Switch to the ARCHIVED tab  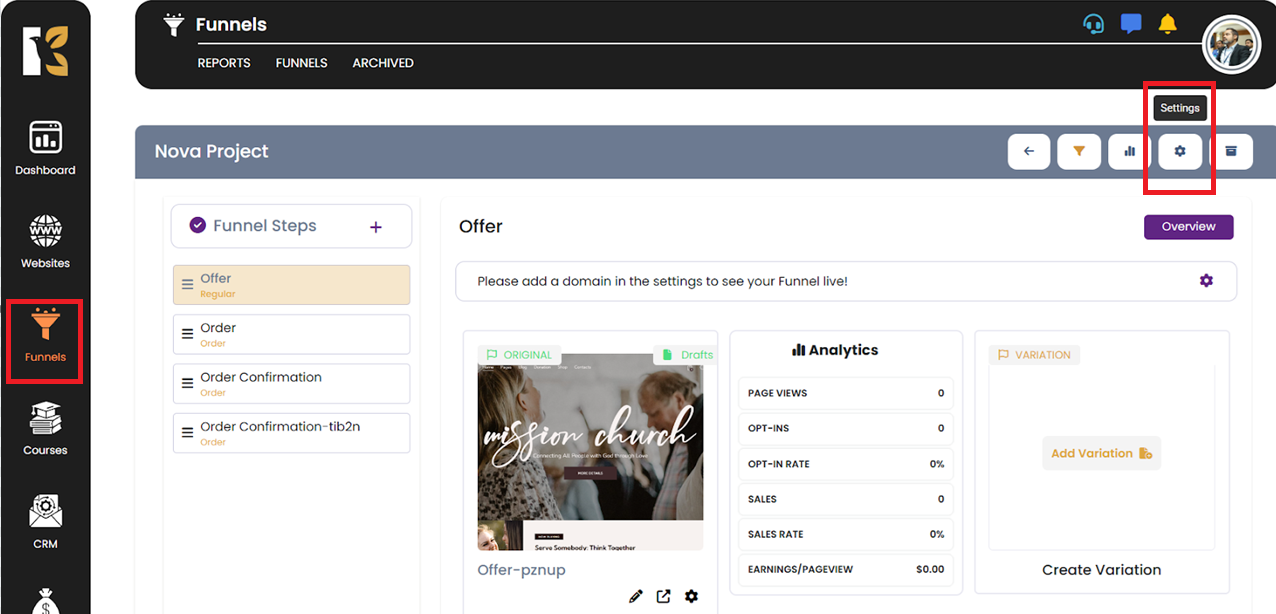[383, 63]
